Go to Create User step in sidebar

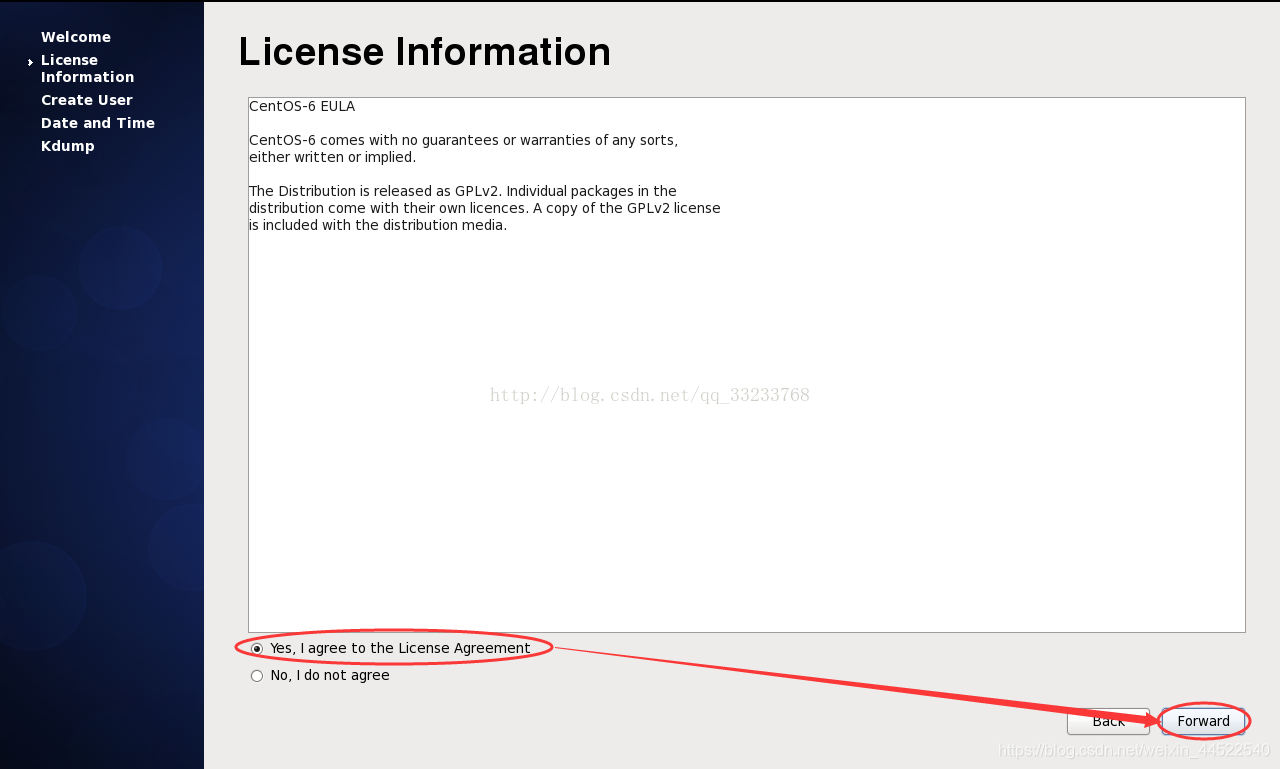click(x=87, y=100)
